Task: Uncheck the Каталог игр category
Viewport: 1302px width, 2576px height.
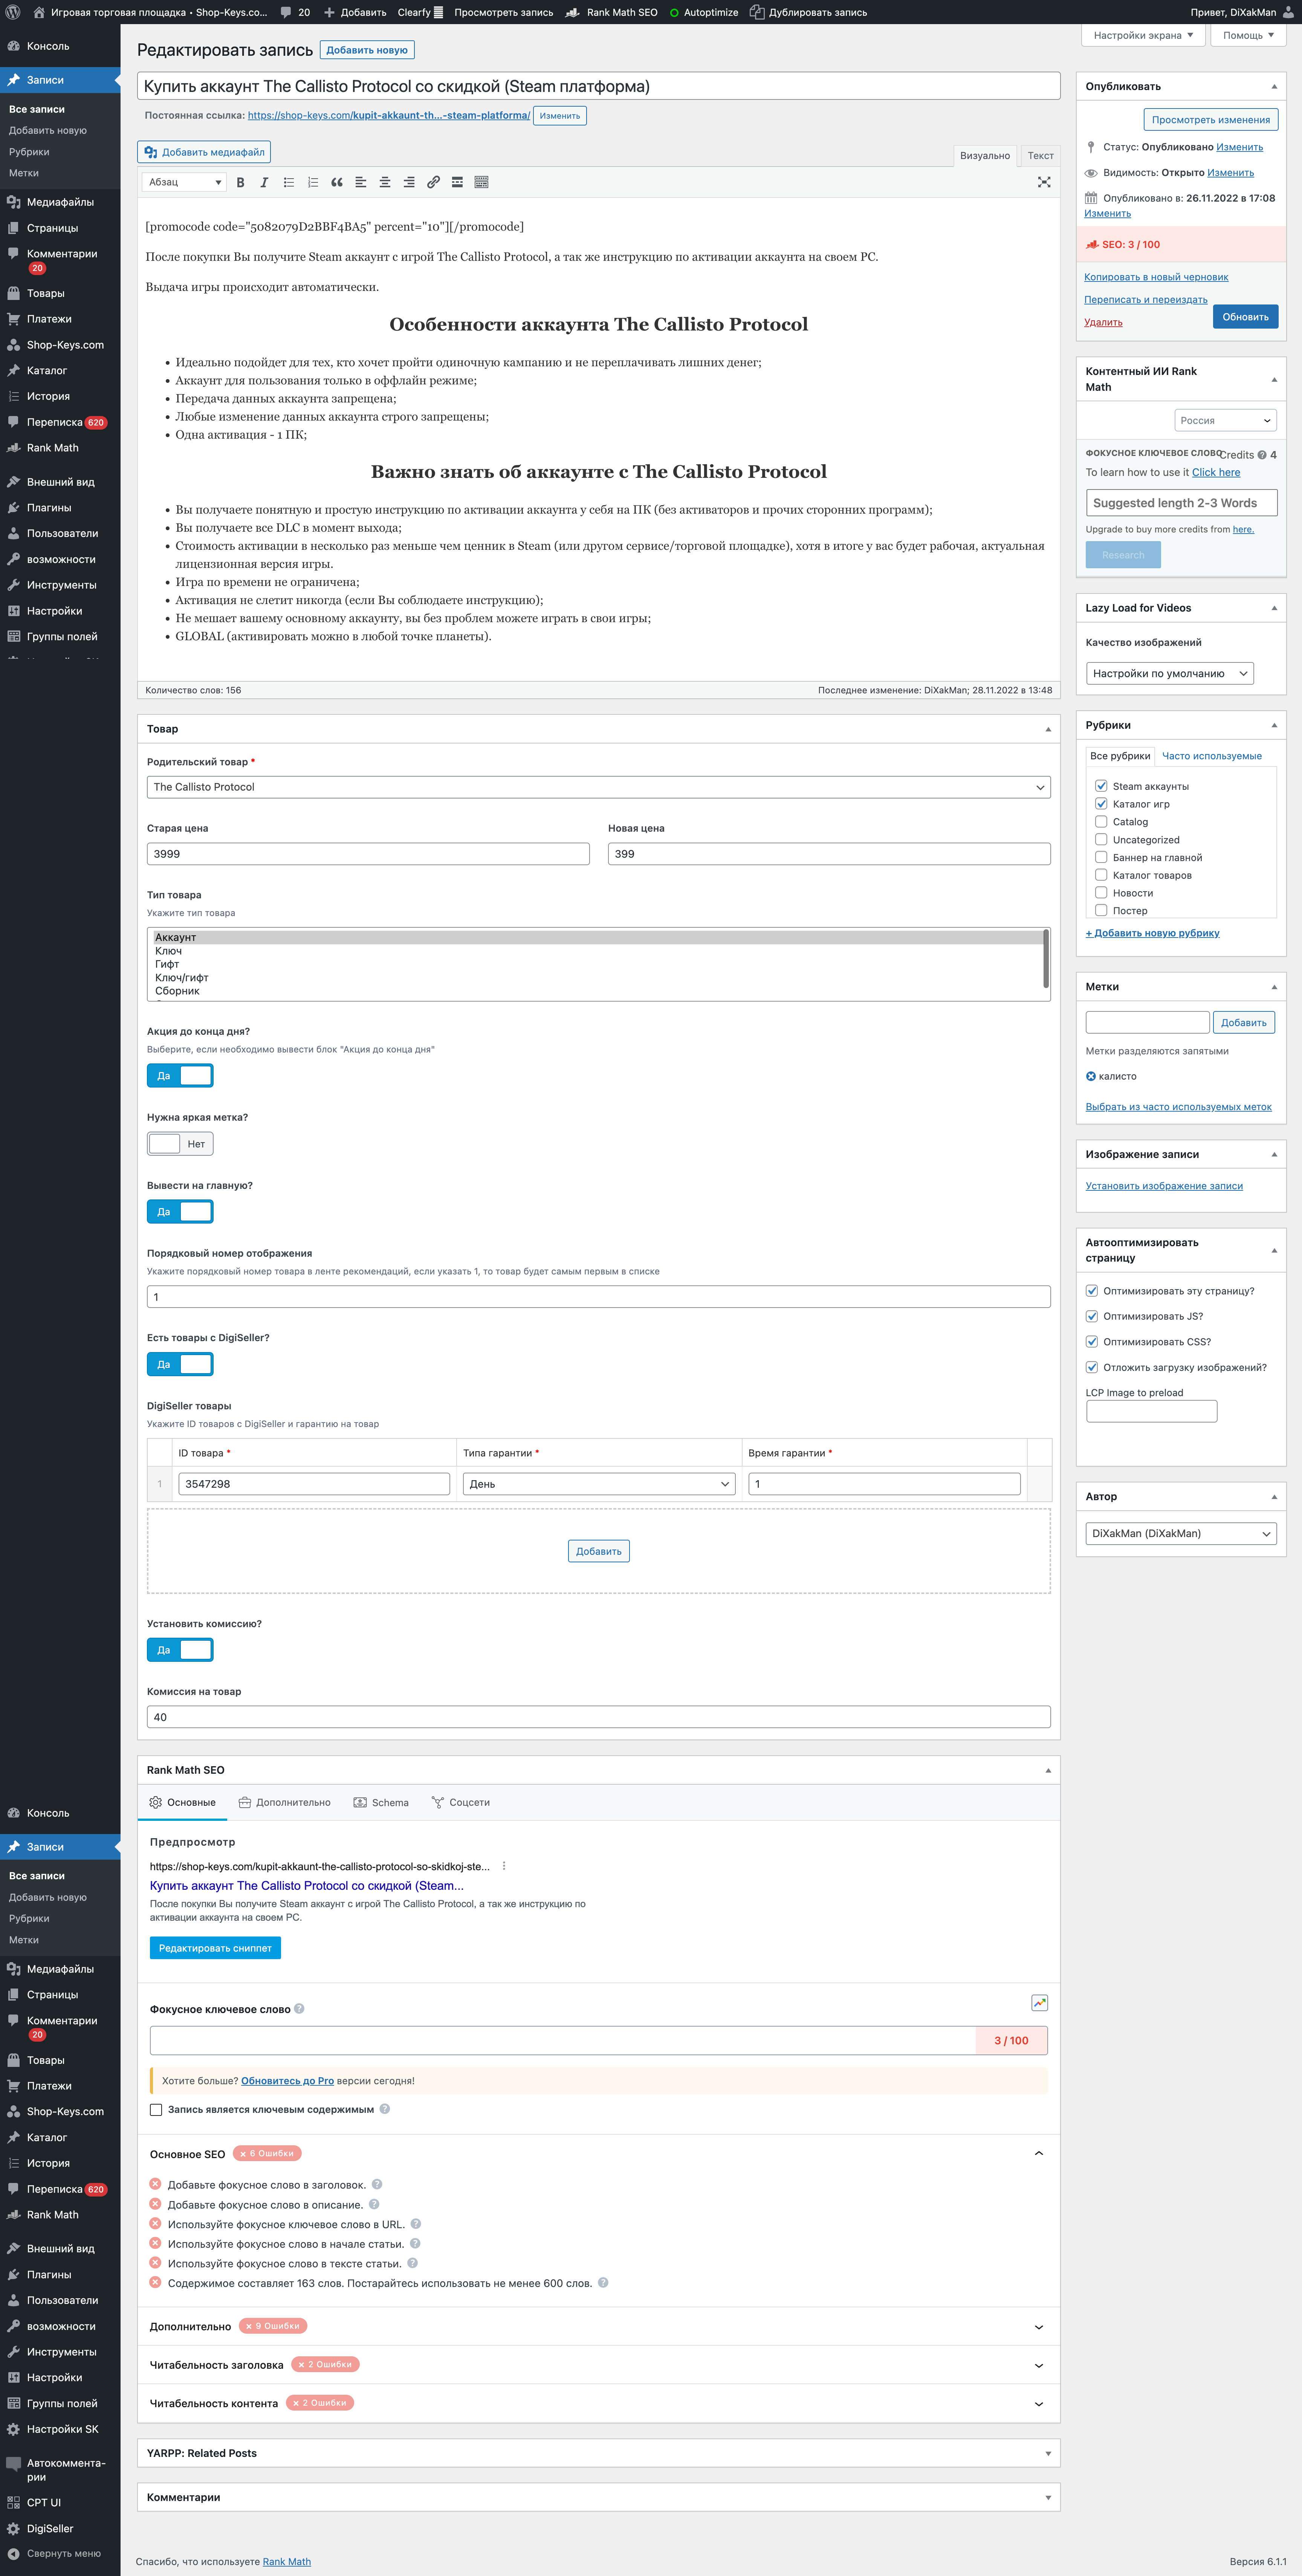Action: coord(1101,804)
